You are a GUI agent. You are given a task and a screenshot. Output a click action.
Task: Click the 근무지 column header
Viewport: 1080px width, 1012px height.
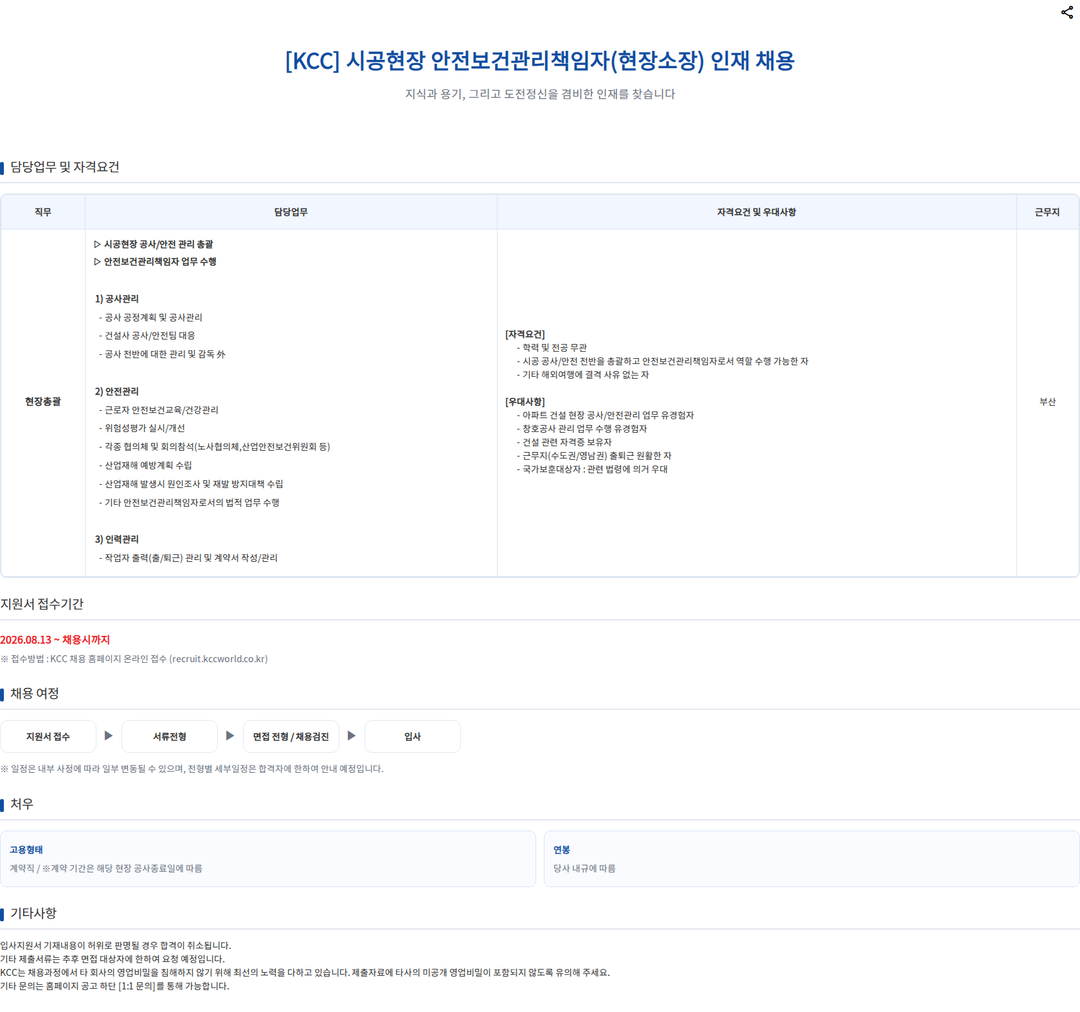coord(1048,212)
